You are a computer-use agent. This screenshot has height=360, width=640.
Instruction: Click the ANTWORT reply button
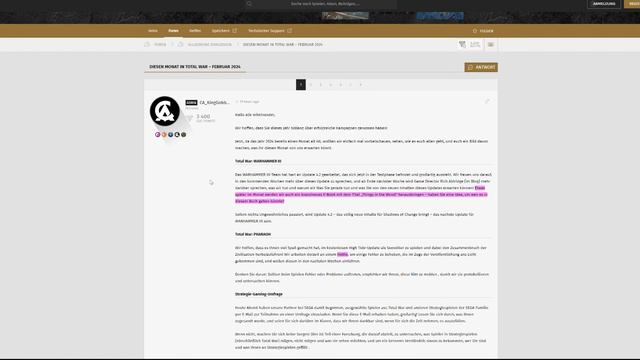point(481,67)
